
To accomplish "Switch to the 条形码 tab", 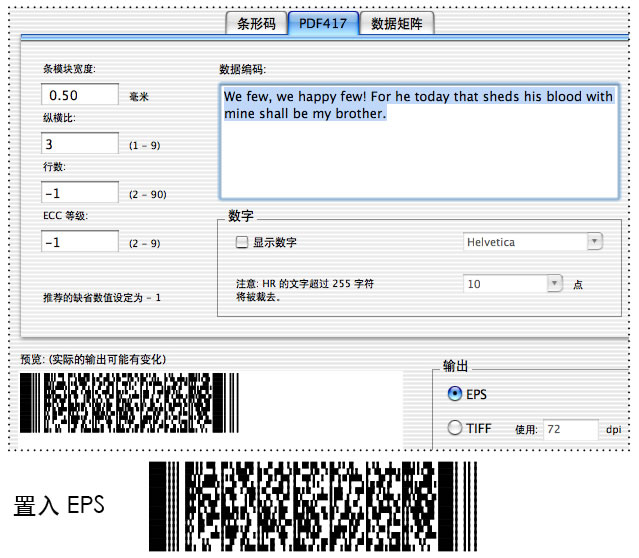I will (x=254, y=24).
